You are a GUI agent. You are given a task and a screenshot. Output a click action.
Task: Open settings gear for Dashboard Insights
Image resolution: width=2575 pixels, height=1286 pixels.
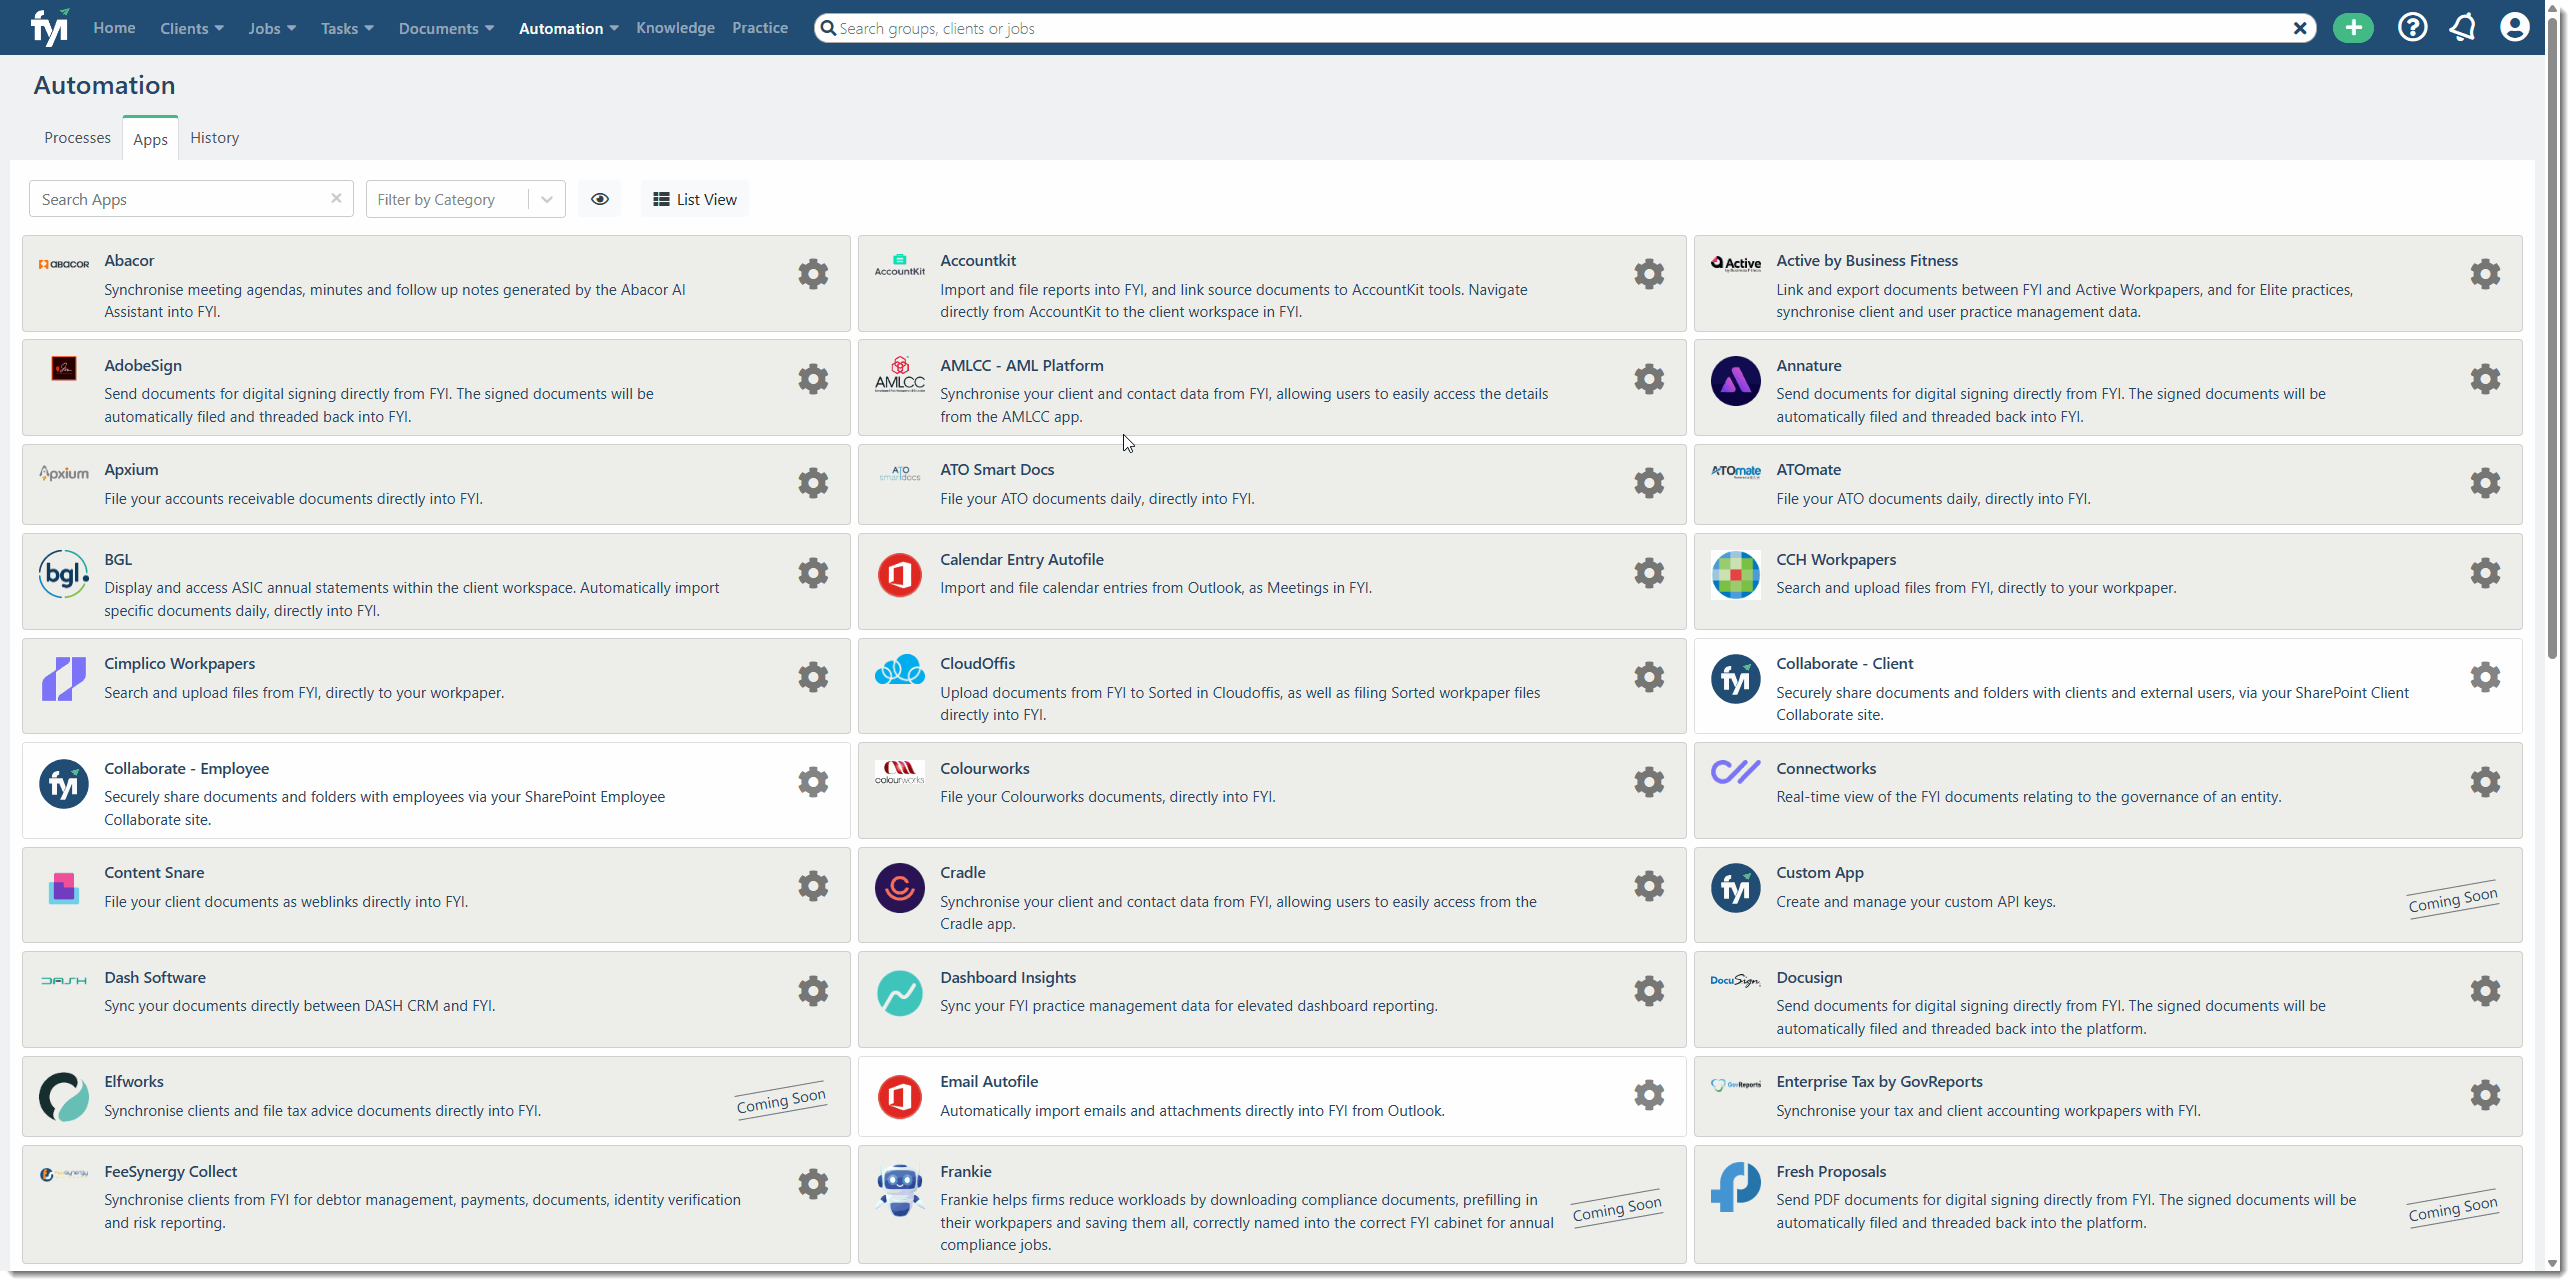click(x=1649, y=991)
